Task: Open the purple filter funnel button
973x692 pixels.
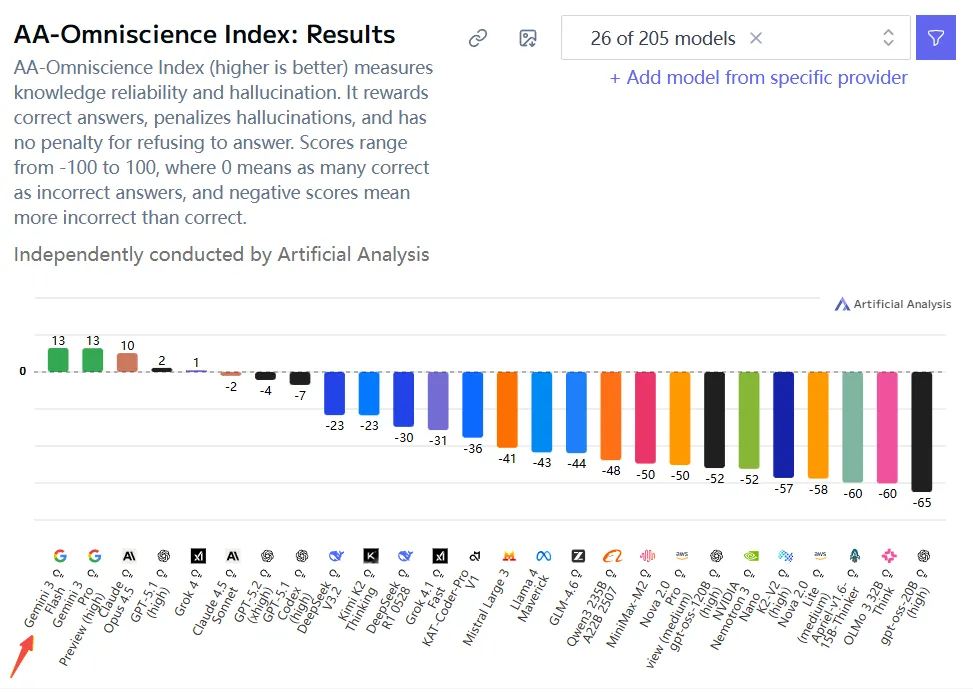Action: (x=935, y=38)
